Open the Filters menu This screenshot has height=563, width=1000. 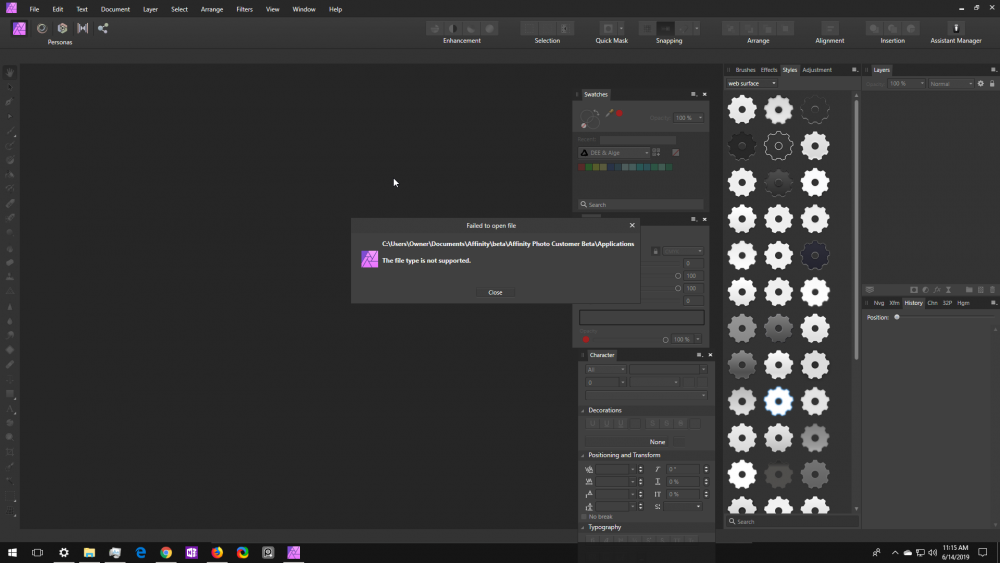click(x=244, y=9)
